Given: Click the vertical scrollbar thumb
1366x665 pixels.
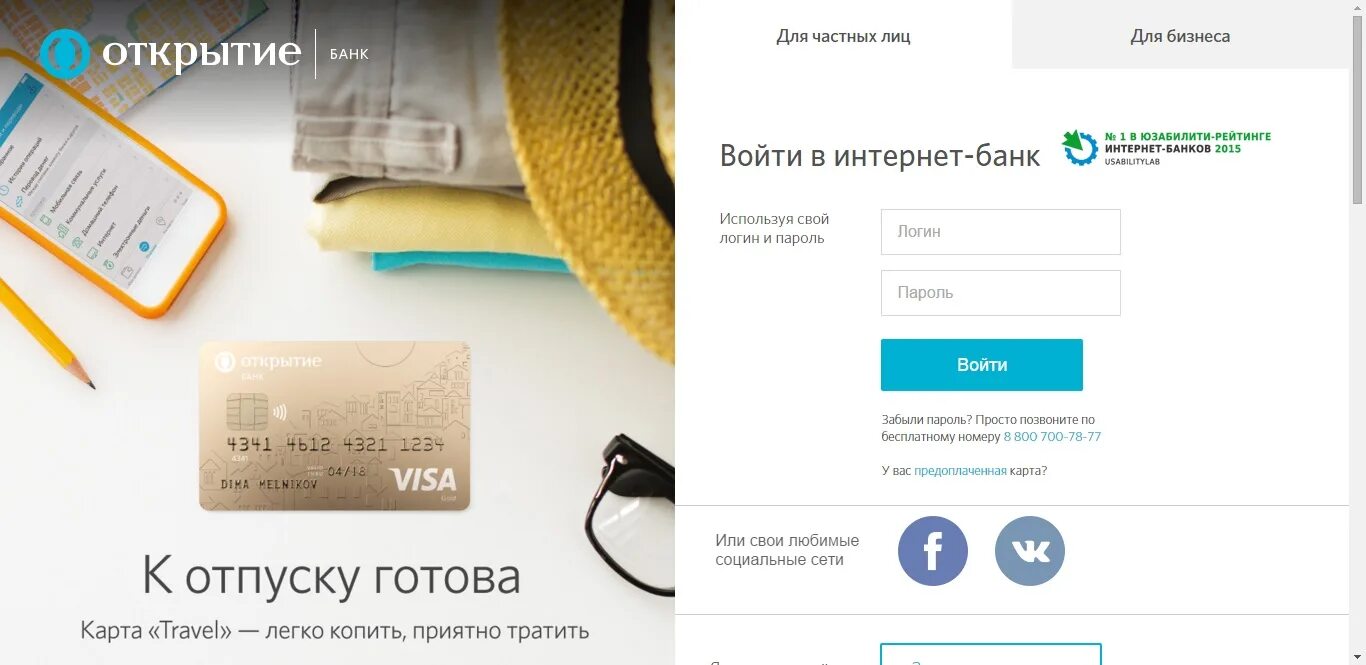Looking at the screenshot, I should tap(1357, 112).
